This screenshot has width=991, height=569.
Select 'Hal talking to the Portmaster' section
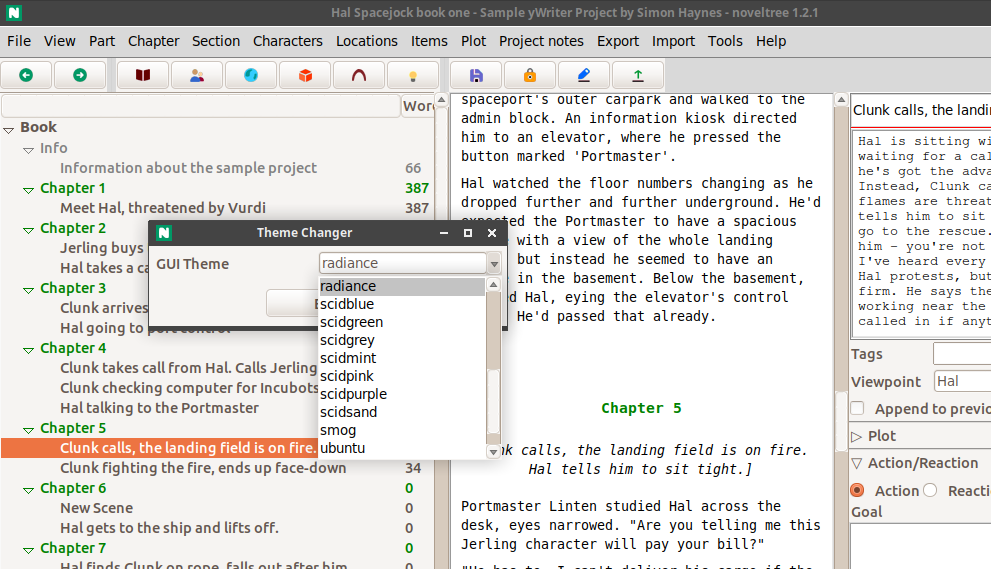tap(159, 408)
